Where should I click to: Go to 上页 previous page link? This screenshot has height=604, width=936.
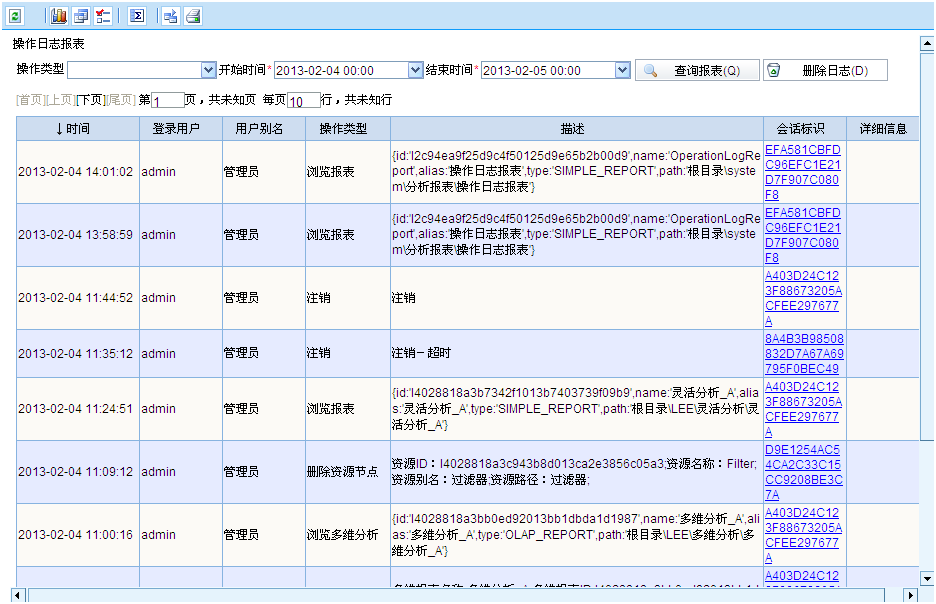click(x=60, y=100)
